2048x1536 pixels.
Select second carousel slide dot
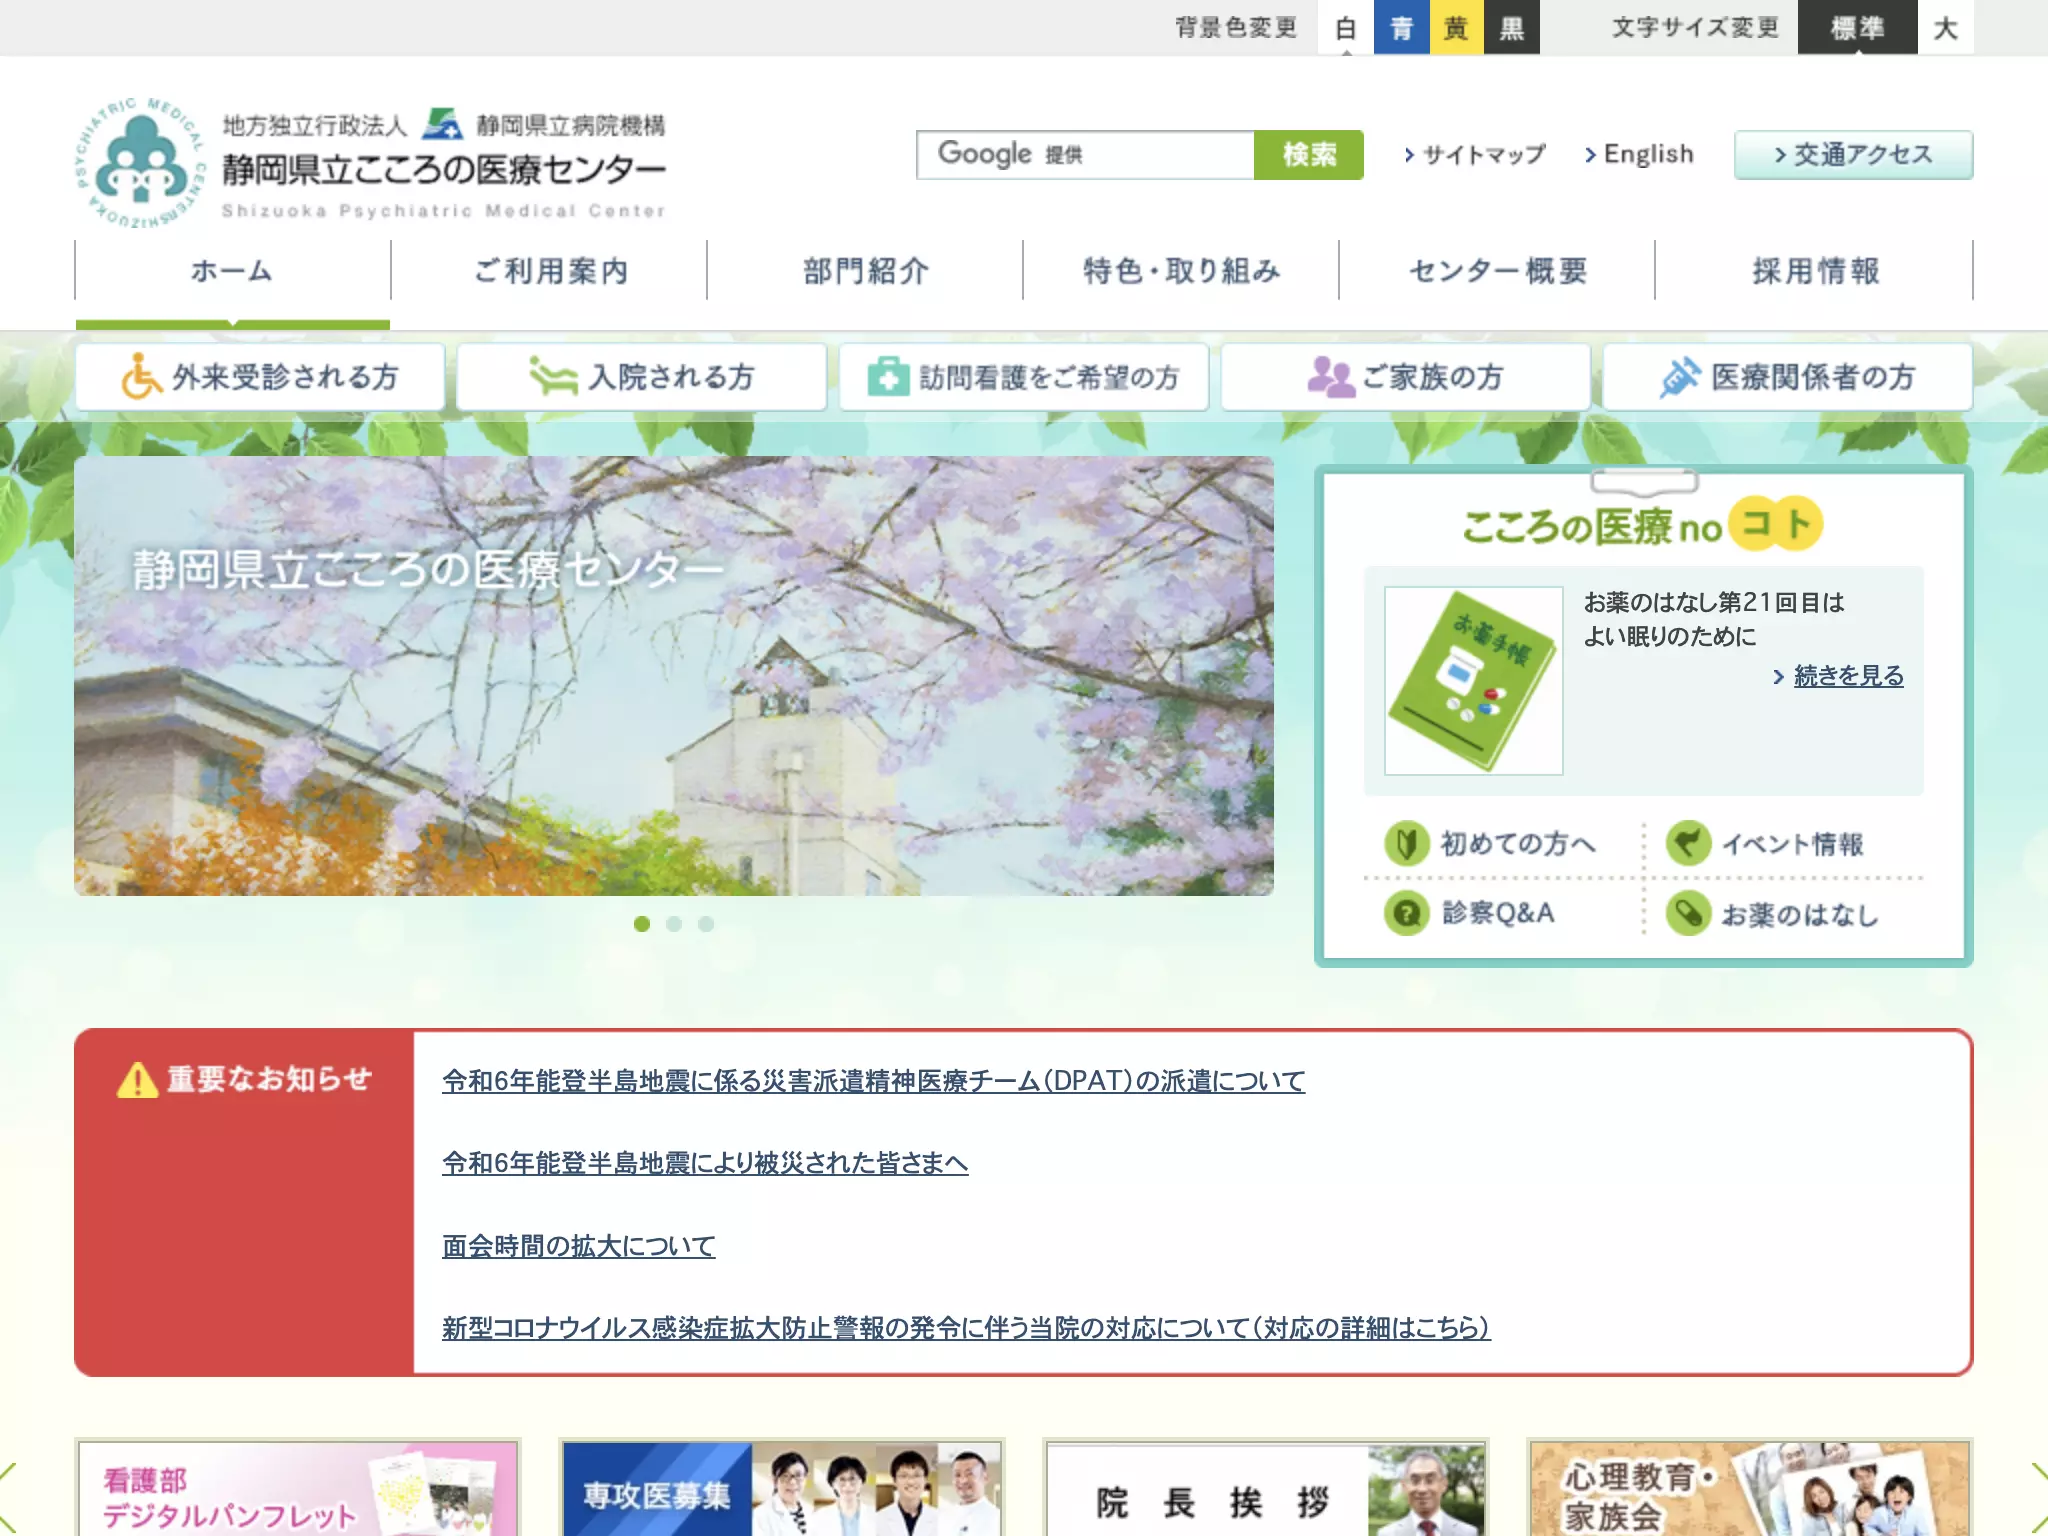point(674,924)
